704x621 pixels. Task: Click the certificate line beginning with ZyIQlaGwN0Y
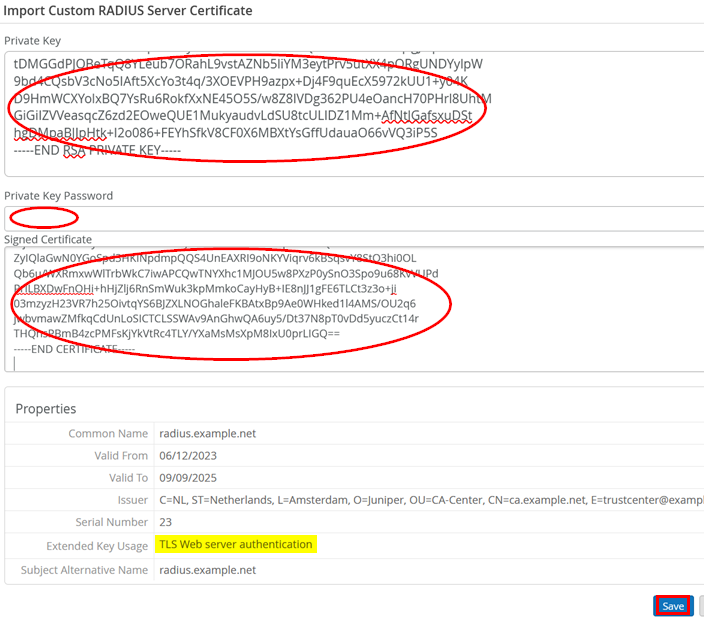point(215,258)
